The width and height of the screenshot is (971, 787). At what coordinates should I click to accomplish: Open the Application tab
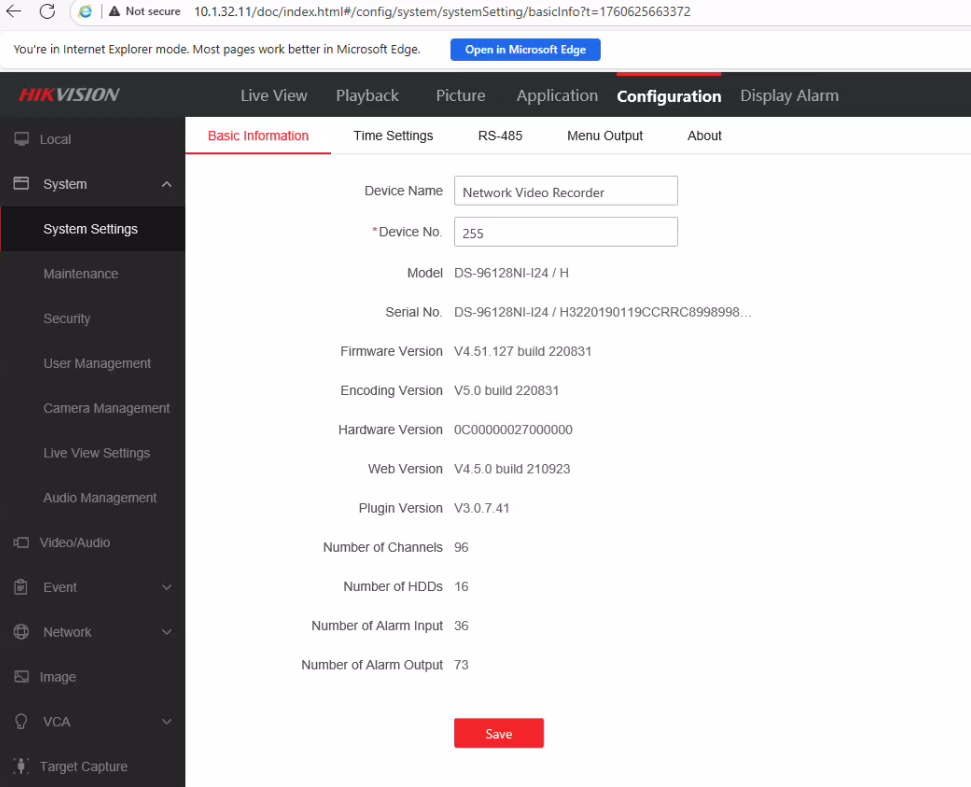557,95
